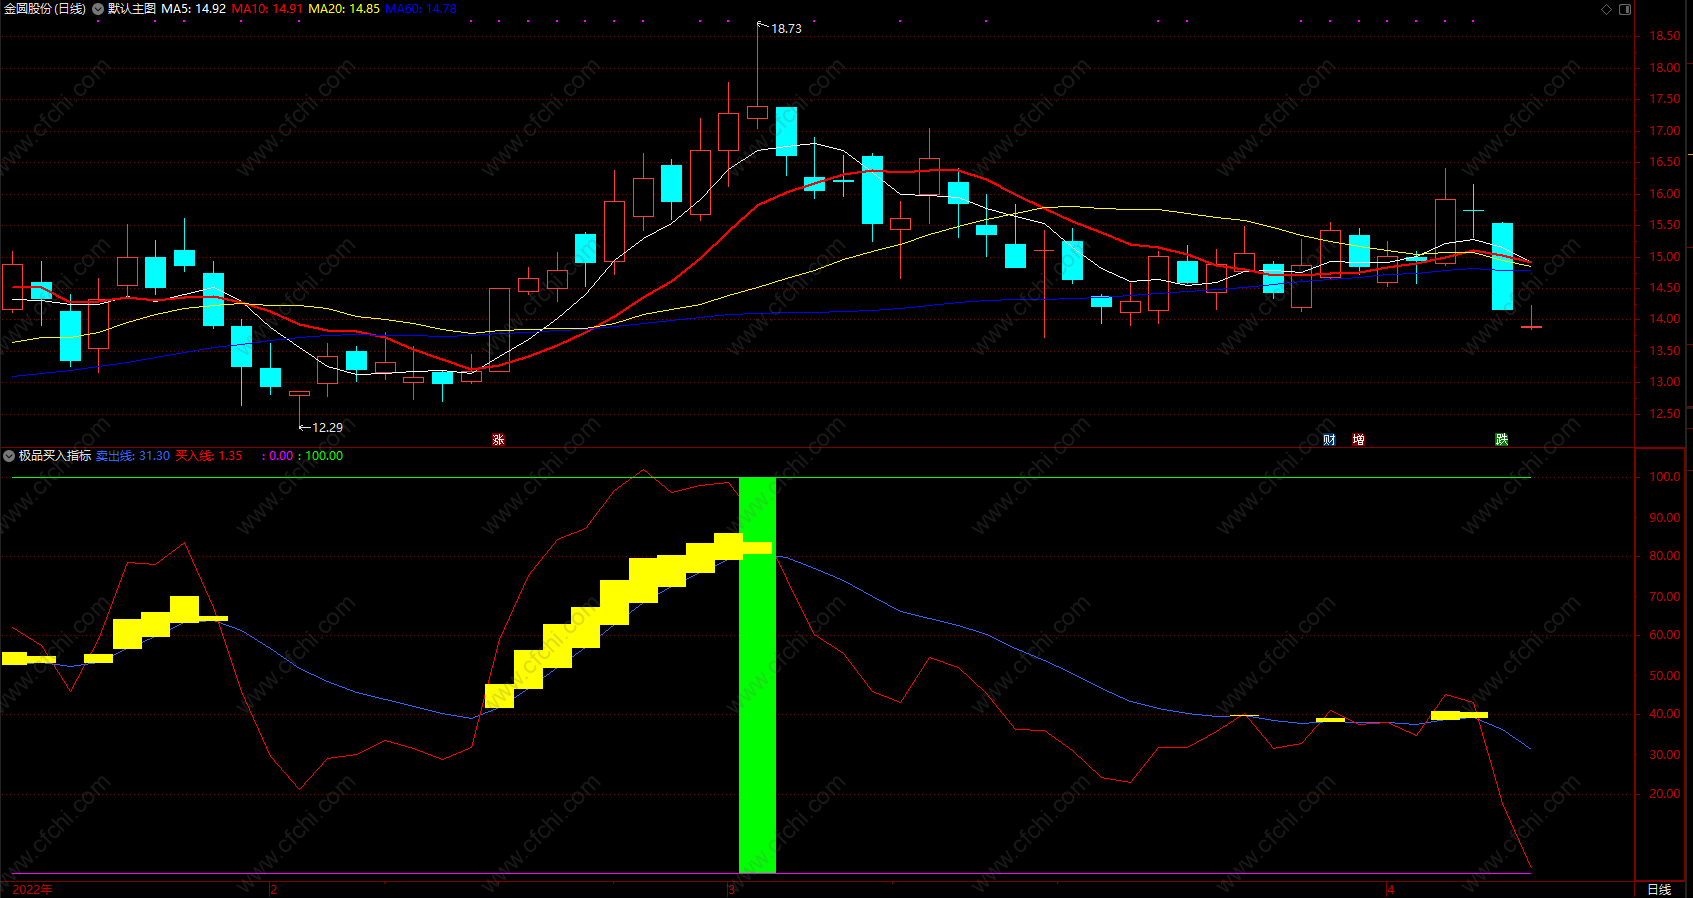This screenshot has width=1693, height=898.
Task: Select the MA20: 14.85 label
Action: pos(344,9)
